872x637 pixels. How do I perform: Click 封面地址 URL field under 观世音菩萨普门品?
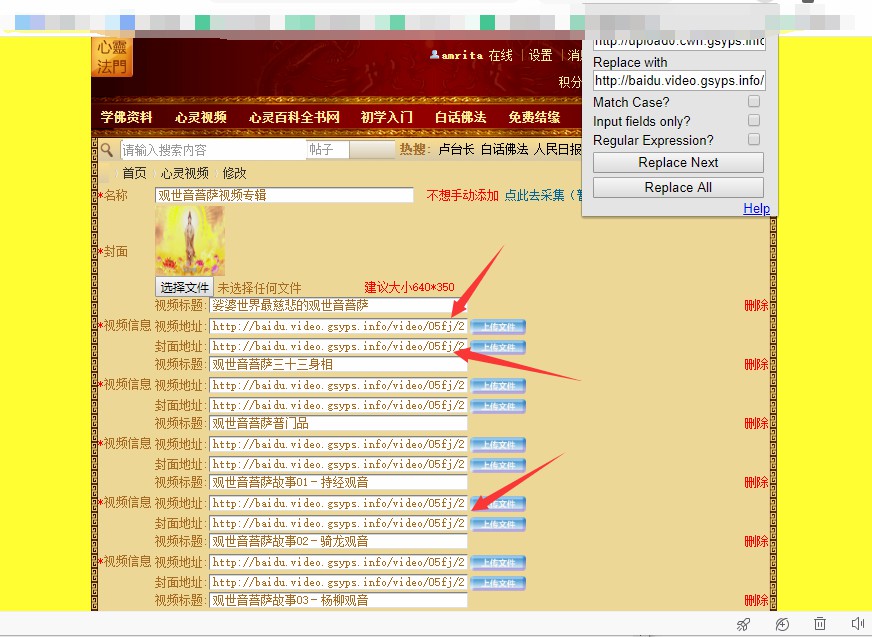click(338, 464)
